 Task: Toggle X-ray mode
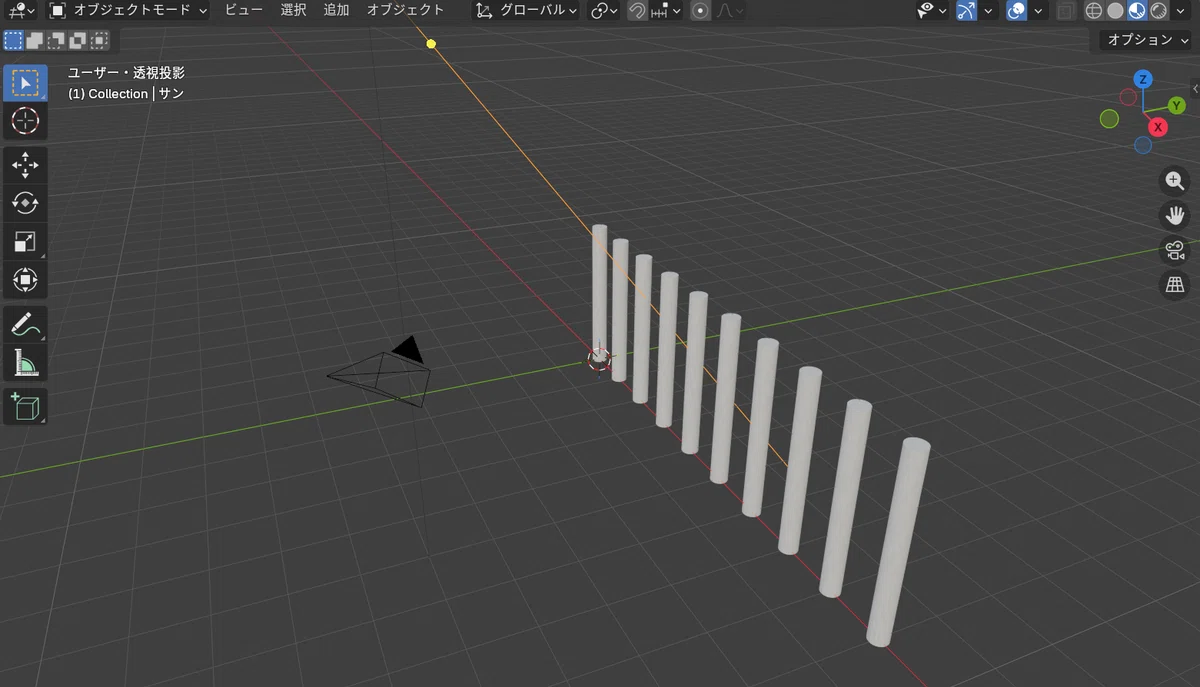tap(1066, 10)
